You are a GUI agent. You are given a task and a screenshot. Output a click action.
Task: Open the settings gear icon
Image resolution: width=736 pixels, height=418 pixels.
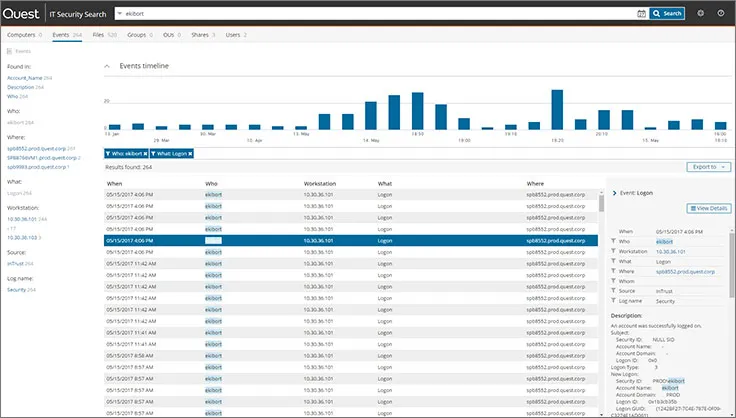pos(700,14)
